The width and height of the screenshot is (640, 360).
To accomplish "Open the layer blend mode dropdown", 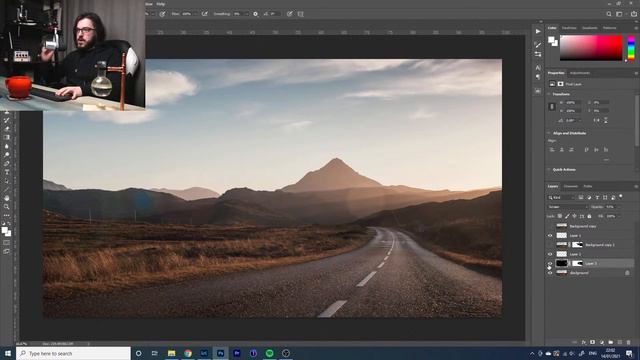I will tap(567, 207).
